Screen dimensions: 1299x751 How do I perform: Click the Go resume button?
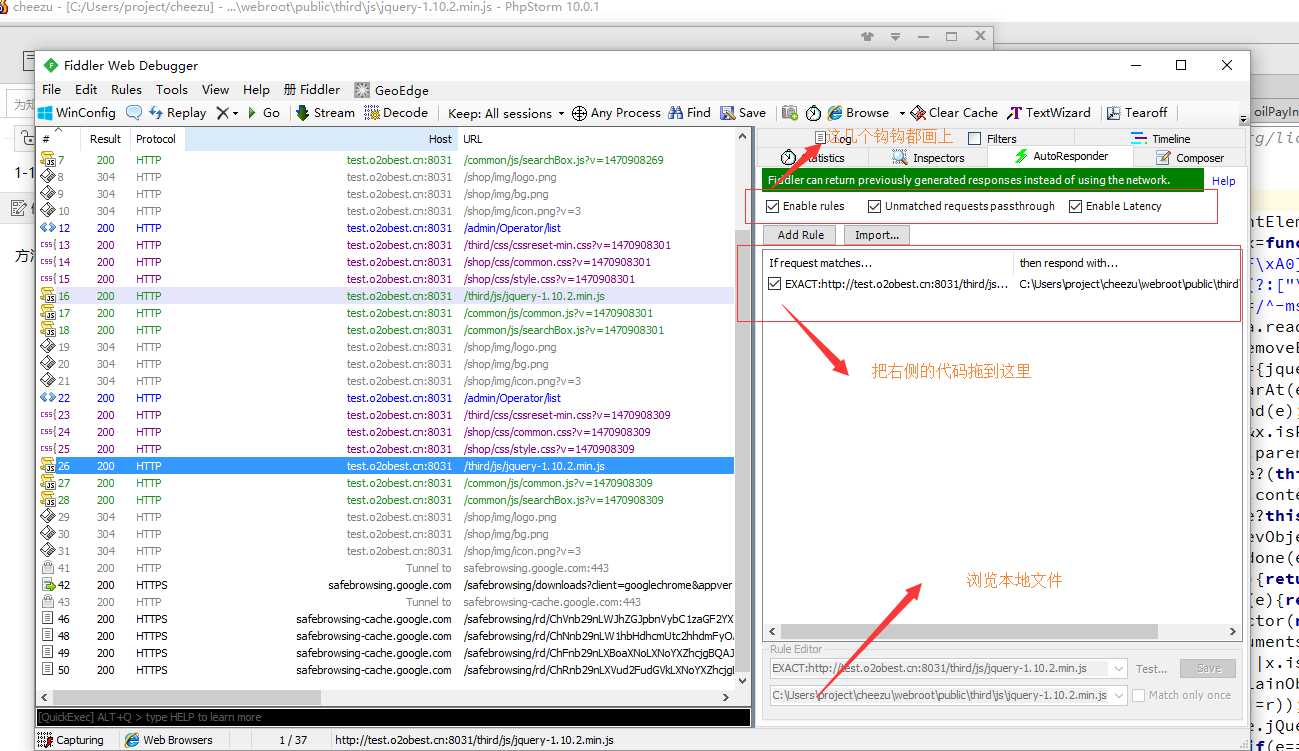[x=264, y=113]
